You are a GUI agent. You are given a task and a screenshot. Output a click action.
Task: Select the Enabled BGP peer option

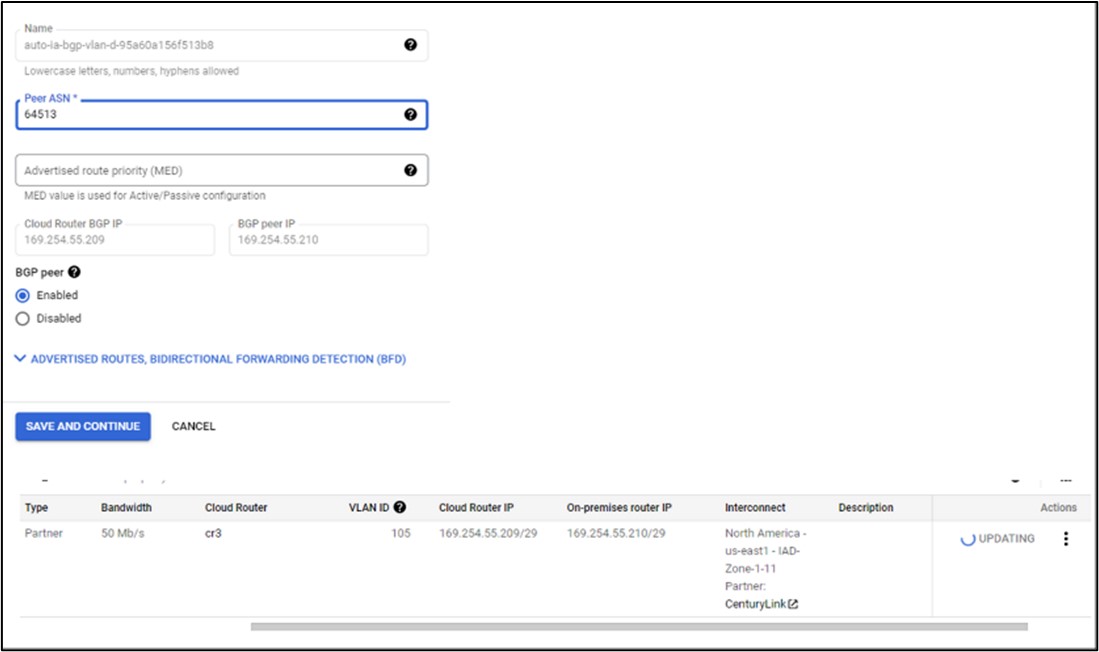[23, 295]
